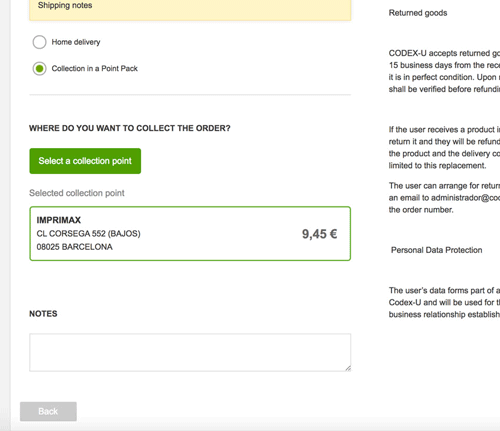Open the Select a collection point button
This screenshot has height=431, width=500.
click(85, 161)
